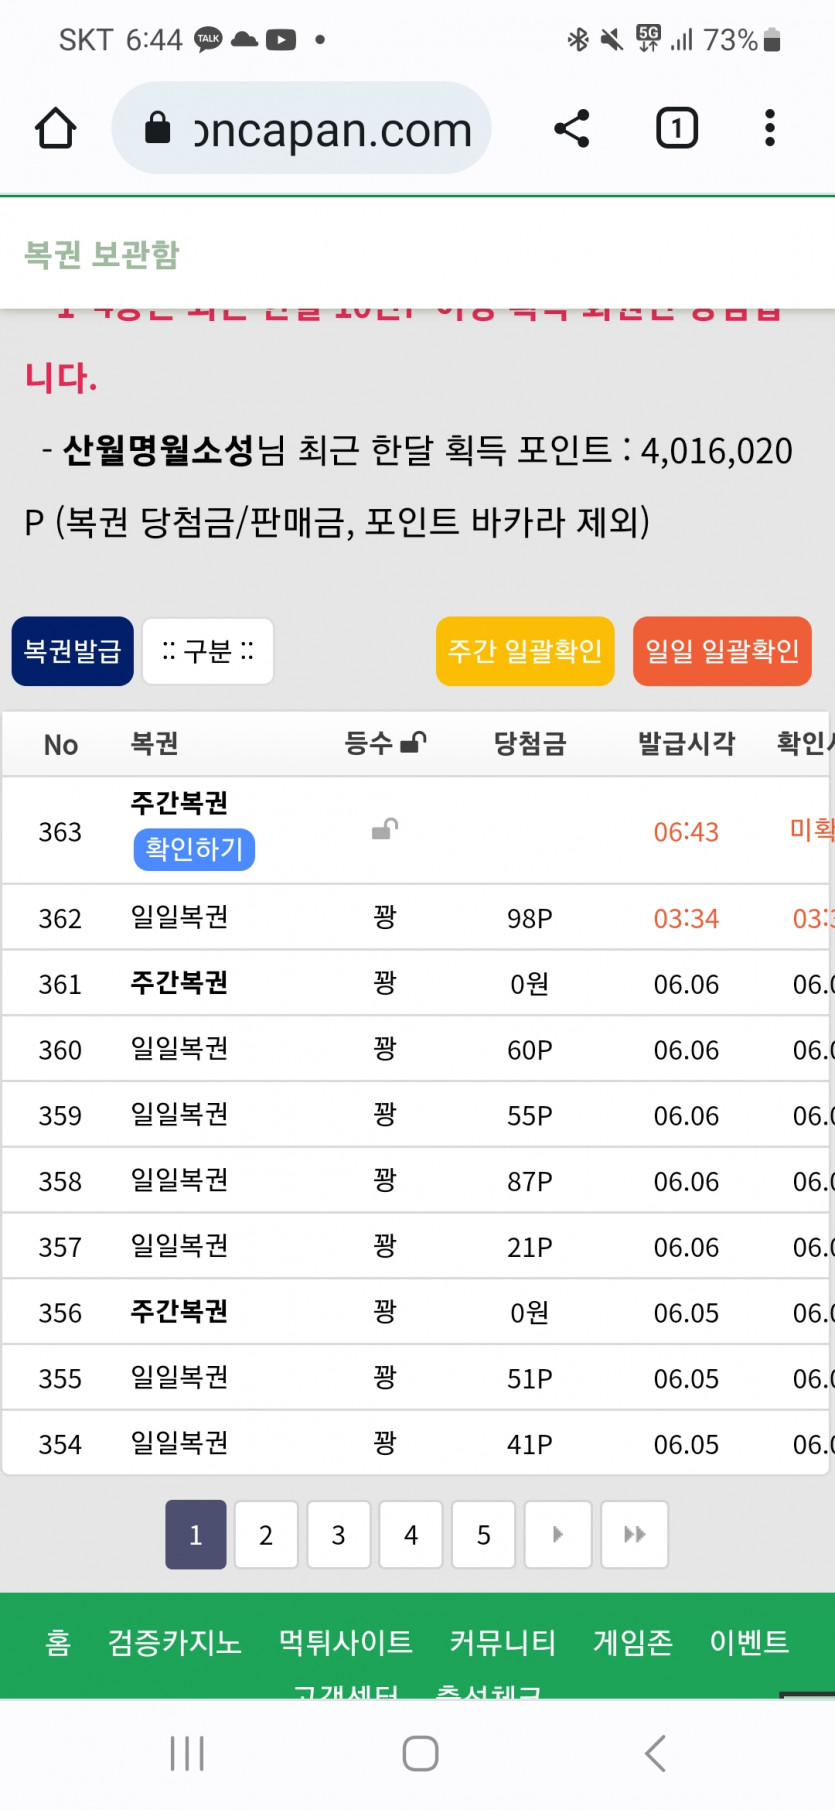Image resolution: width=835 pixels, height=1810 pixels.
Task: Go to pagination page 2
Action: [266, 1535]
